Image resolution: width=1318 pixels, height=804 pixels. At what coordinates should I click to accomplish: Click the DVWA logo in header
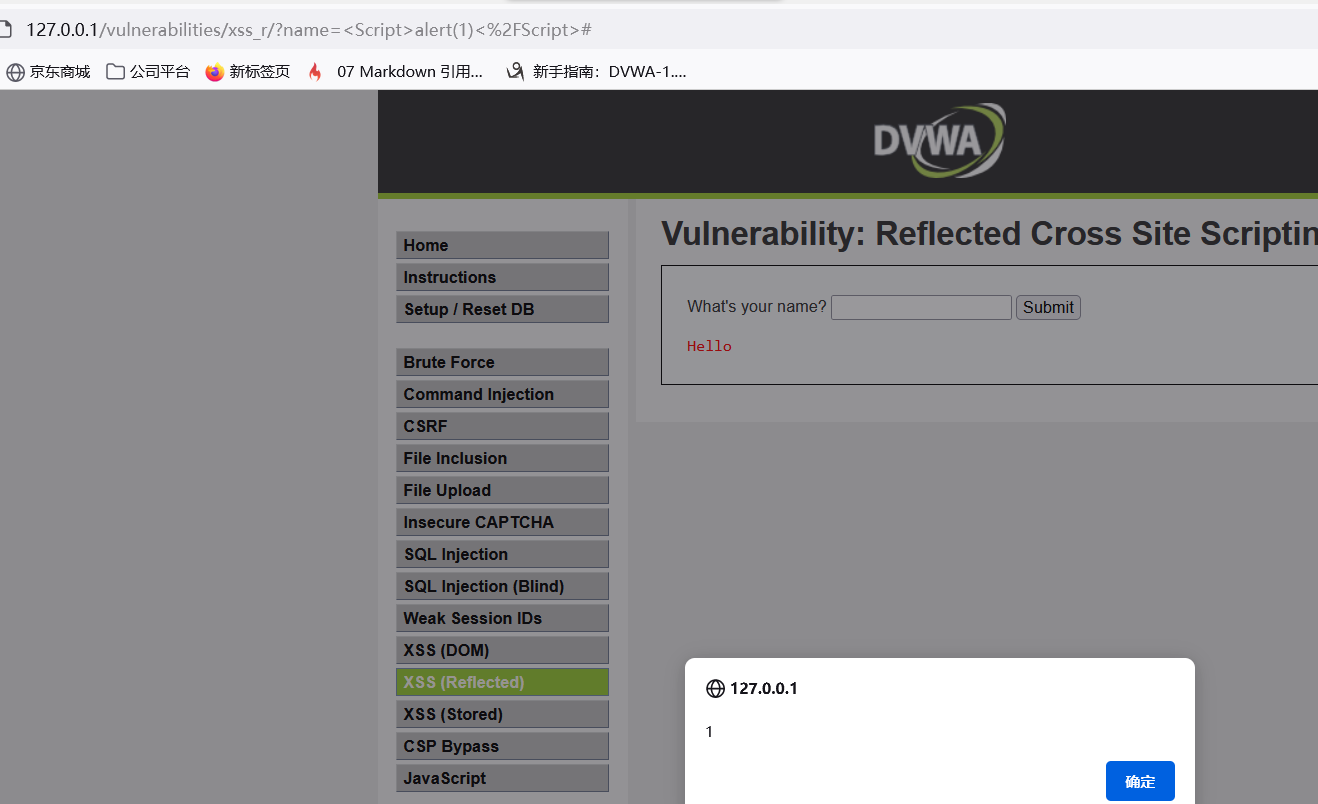click(x=939, y=140)
